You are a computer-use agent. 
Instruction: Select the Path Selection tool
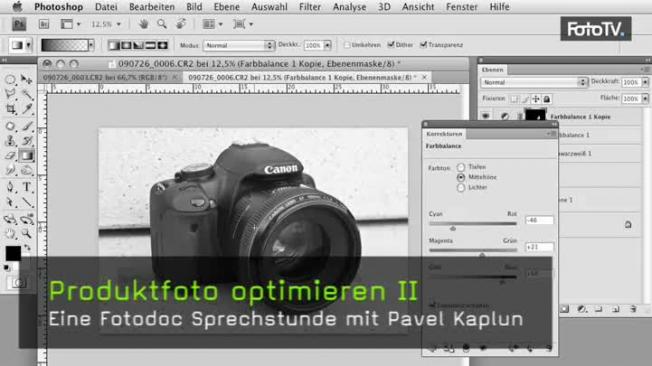click(10, 202)
